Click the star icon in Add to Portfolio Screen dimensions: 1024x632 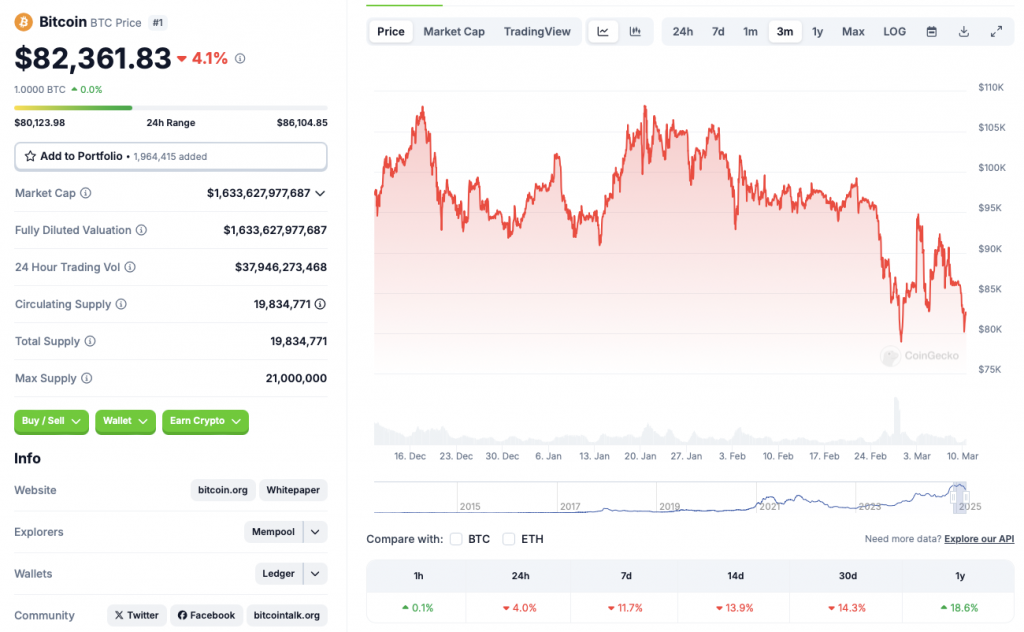coord(30,157)
